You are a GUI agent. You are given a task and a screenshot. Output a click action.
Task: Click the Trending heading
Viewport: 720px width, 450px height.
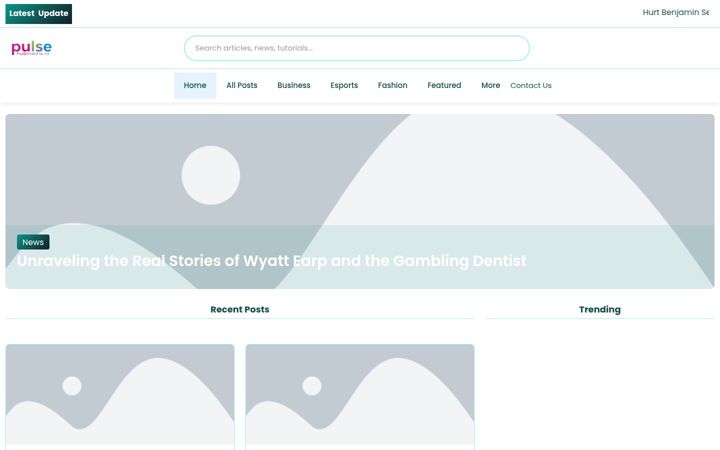[600, 309]
